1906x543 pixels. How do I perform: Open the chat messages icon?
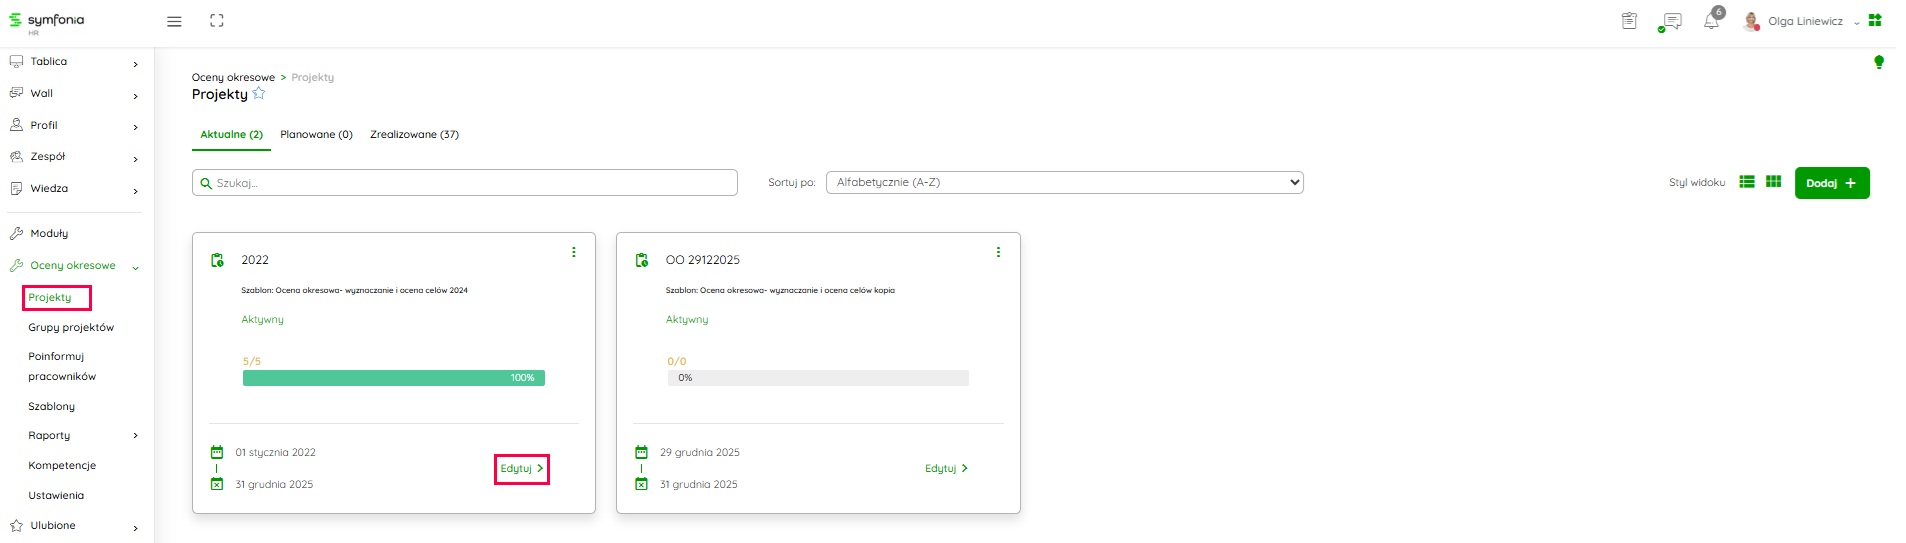(x=1670, y=21)
